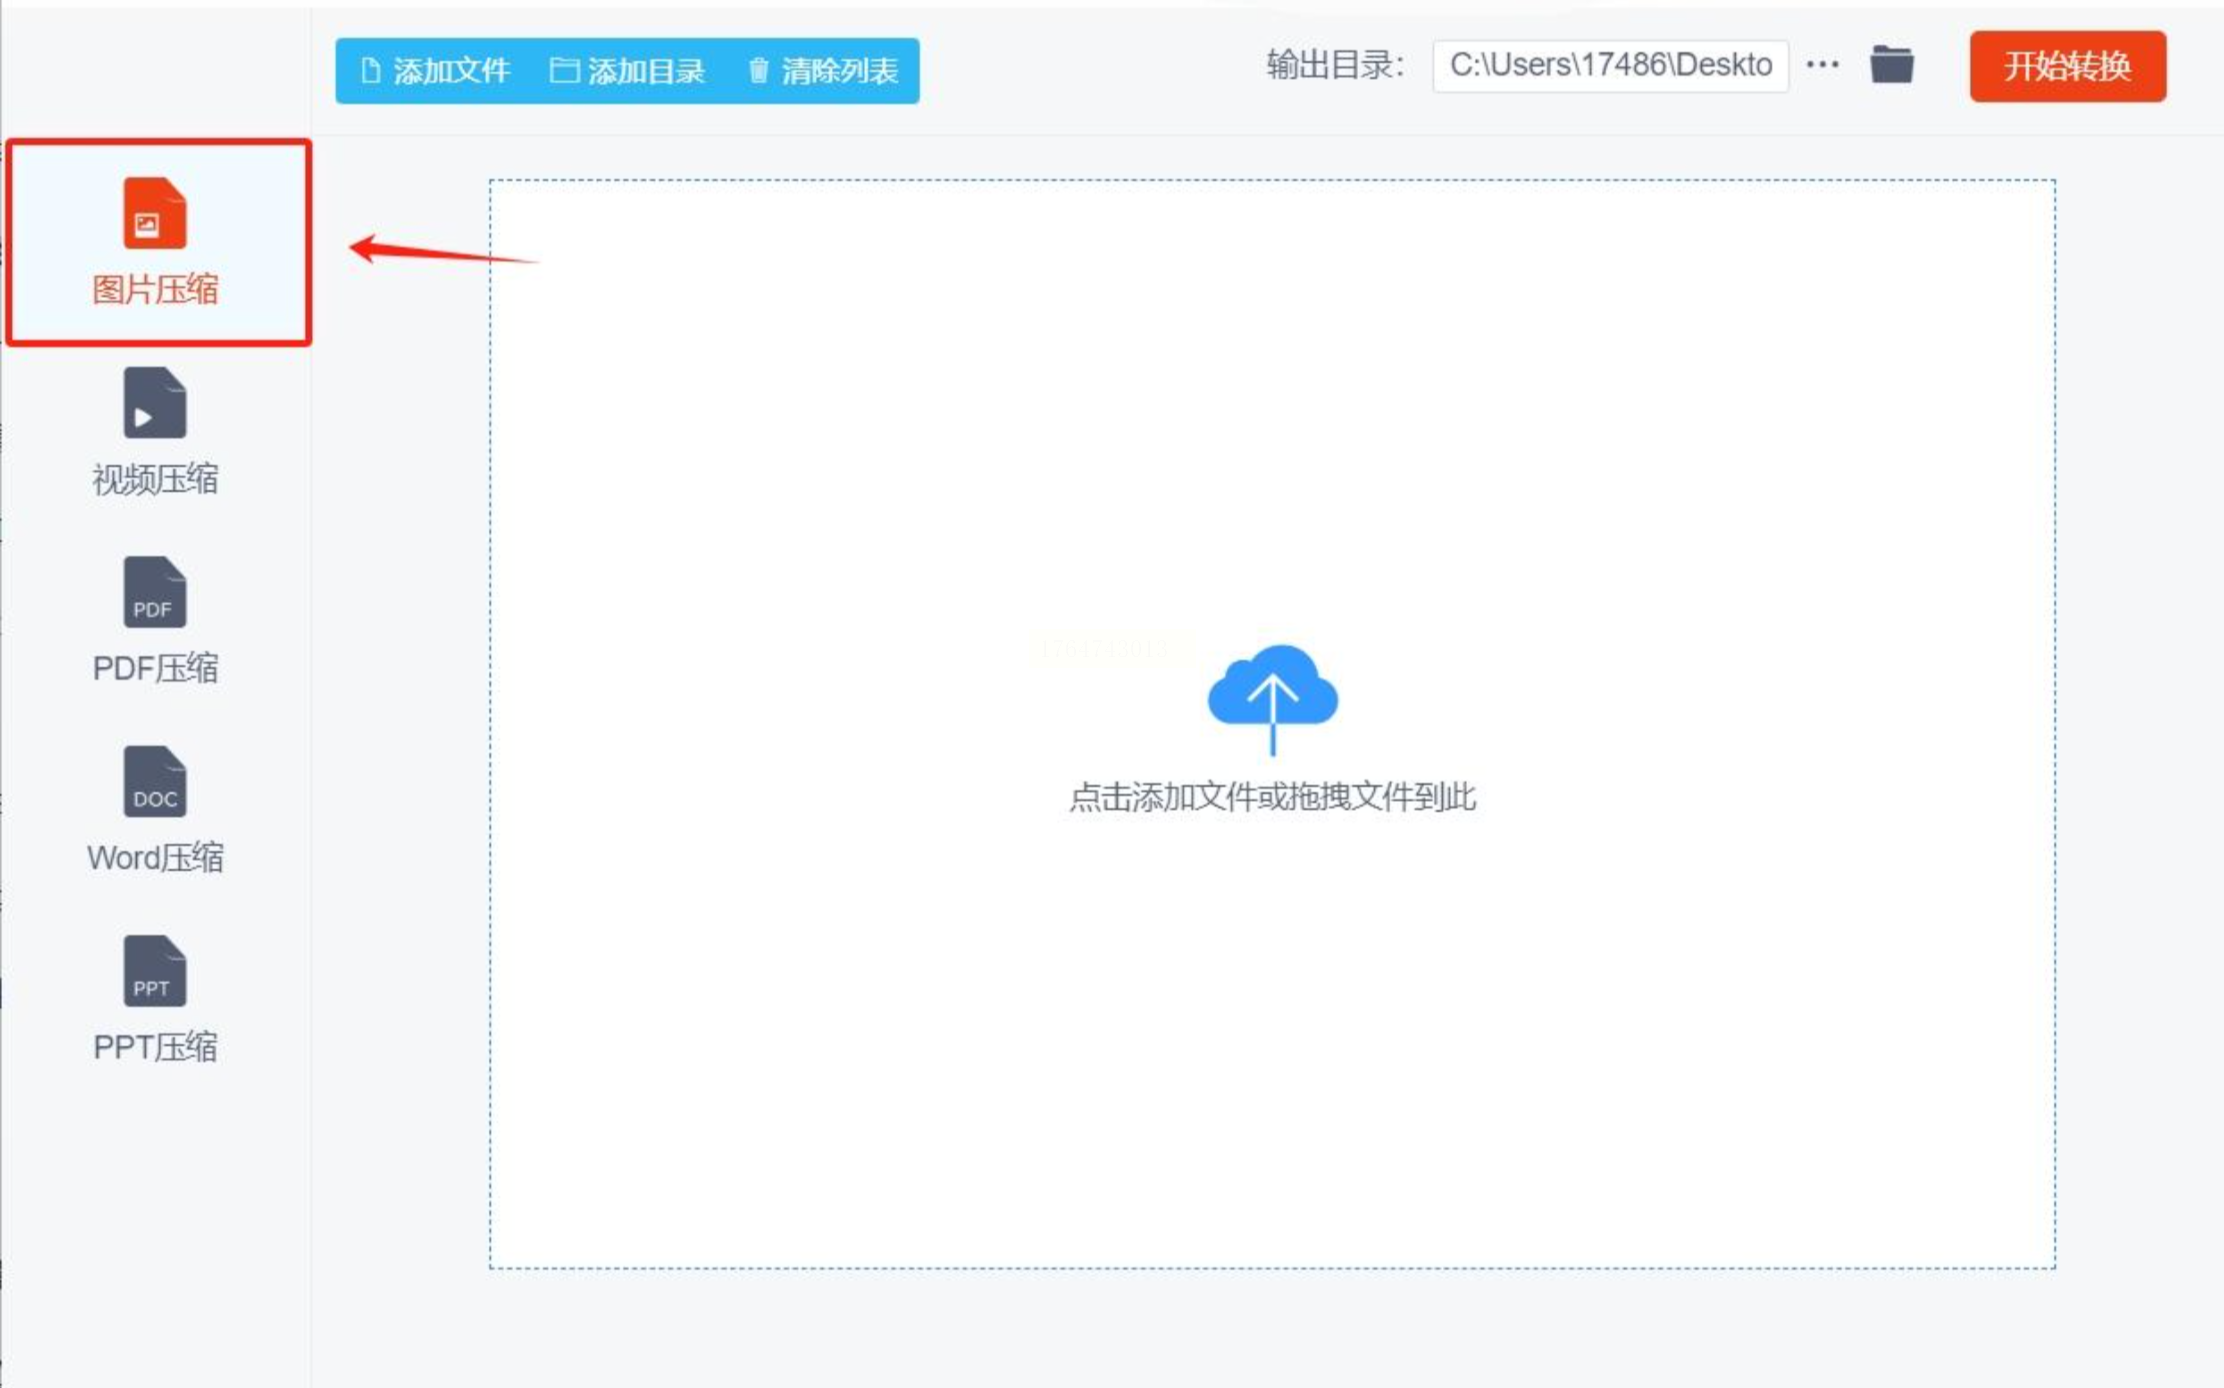2224x1388 pixels.
Task: Click the orange 图片压缩 image icon
Action: (154, 213)
